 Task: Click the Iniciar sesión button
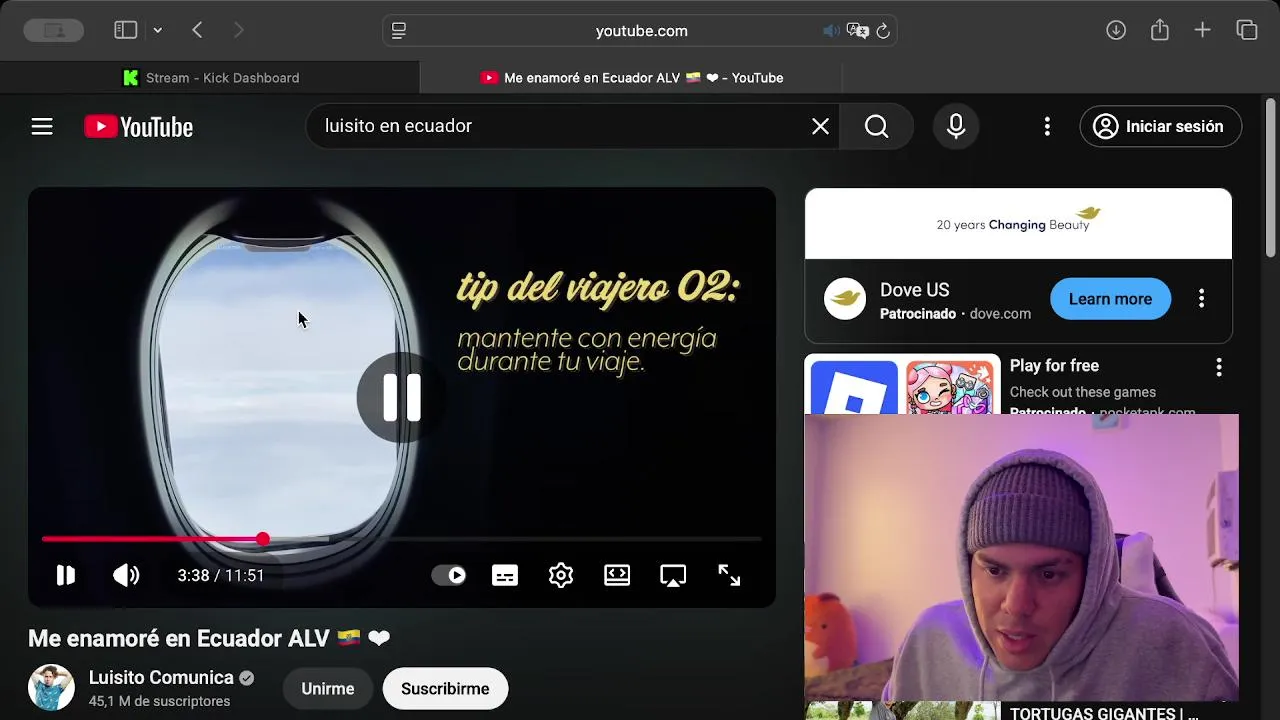click(x=1160, y=126)
